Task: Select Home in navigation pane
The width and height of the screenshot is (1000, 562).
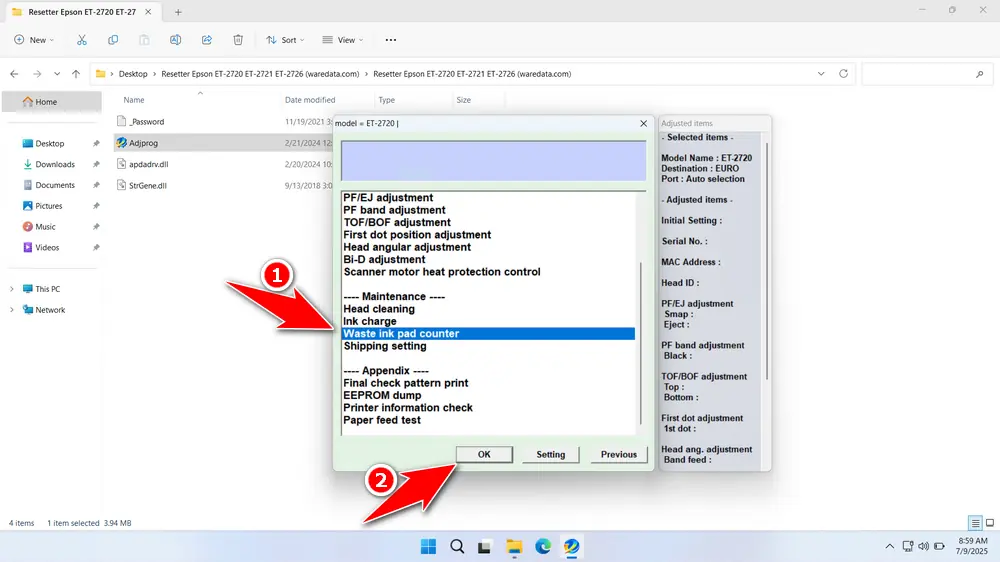Action: [x=51, y=101]
